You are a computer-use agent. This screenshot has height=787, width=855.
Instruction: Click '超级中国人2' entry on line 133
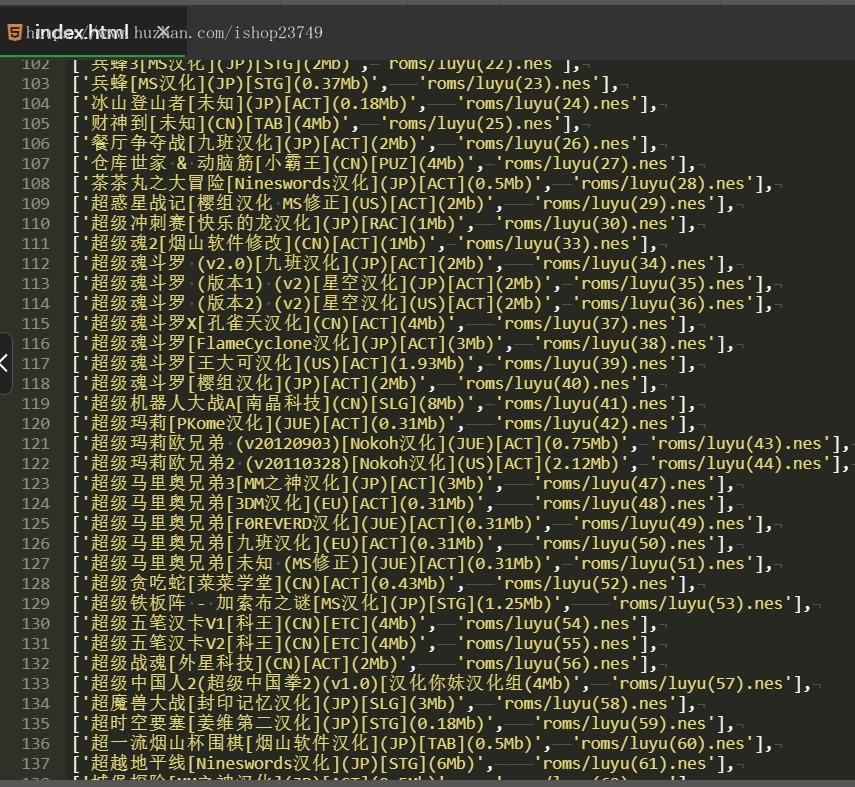(143, 683)
